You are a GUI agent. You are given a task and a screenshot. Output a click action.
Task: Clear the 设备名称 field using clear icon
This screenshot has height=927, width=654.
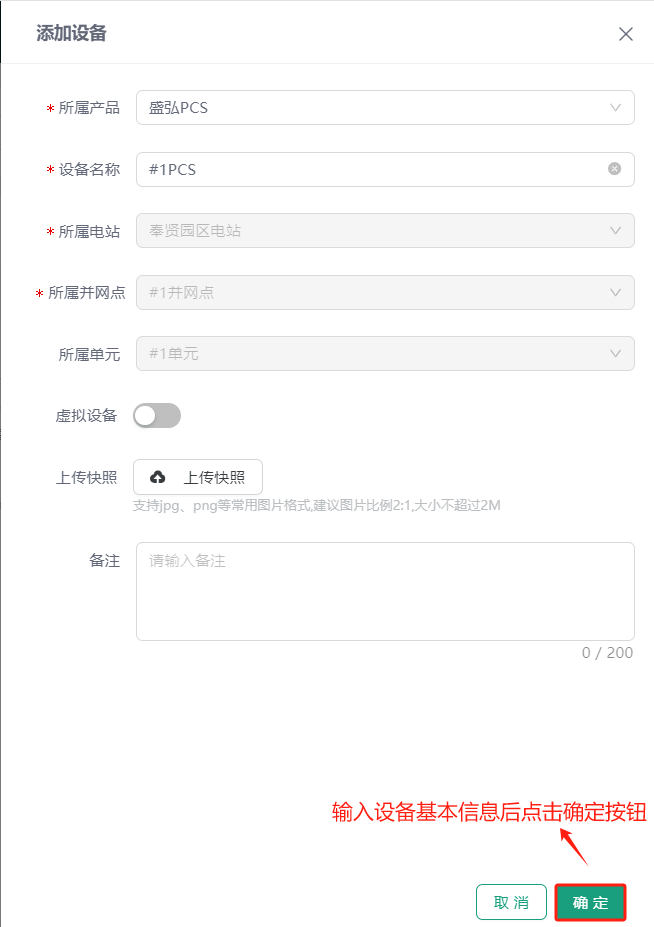click(x=615, y=169)
